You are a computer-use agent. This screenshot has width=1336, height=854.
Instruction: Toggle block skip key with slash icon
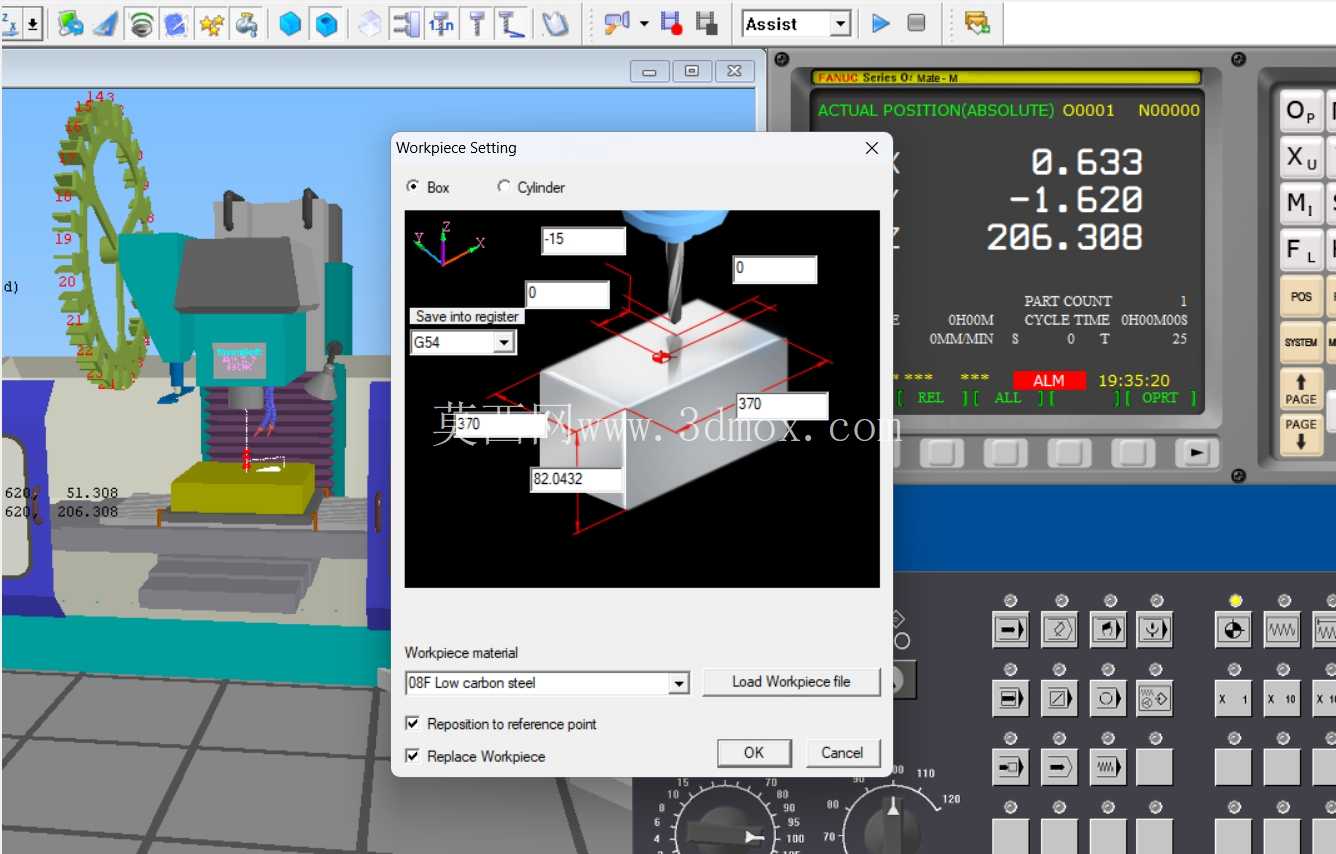tap(1059, 698)
